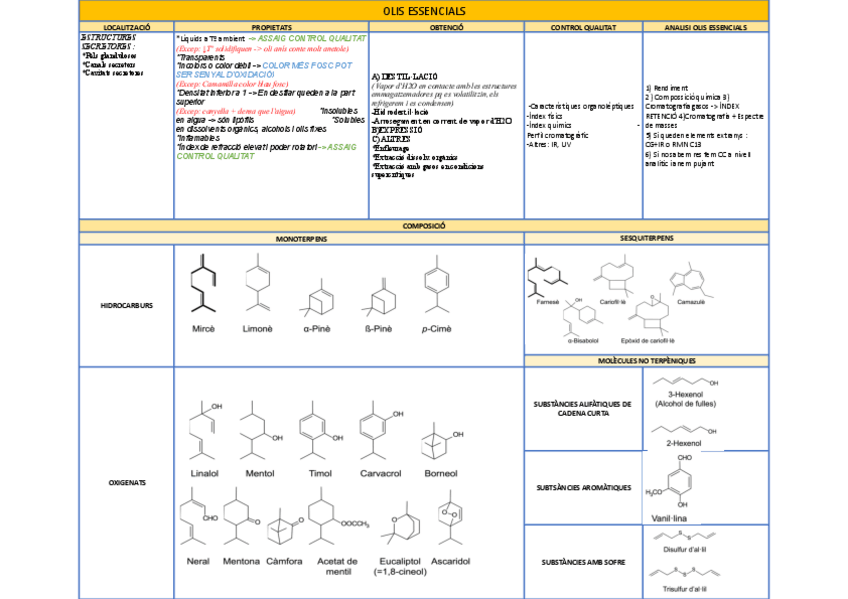
Task: Click the MOLÈCULES NO TERPÈNIQUES header
Action: pyautogui.click(x=647, y=361)
